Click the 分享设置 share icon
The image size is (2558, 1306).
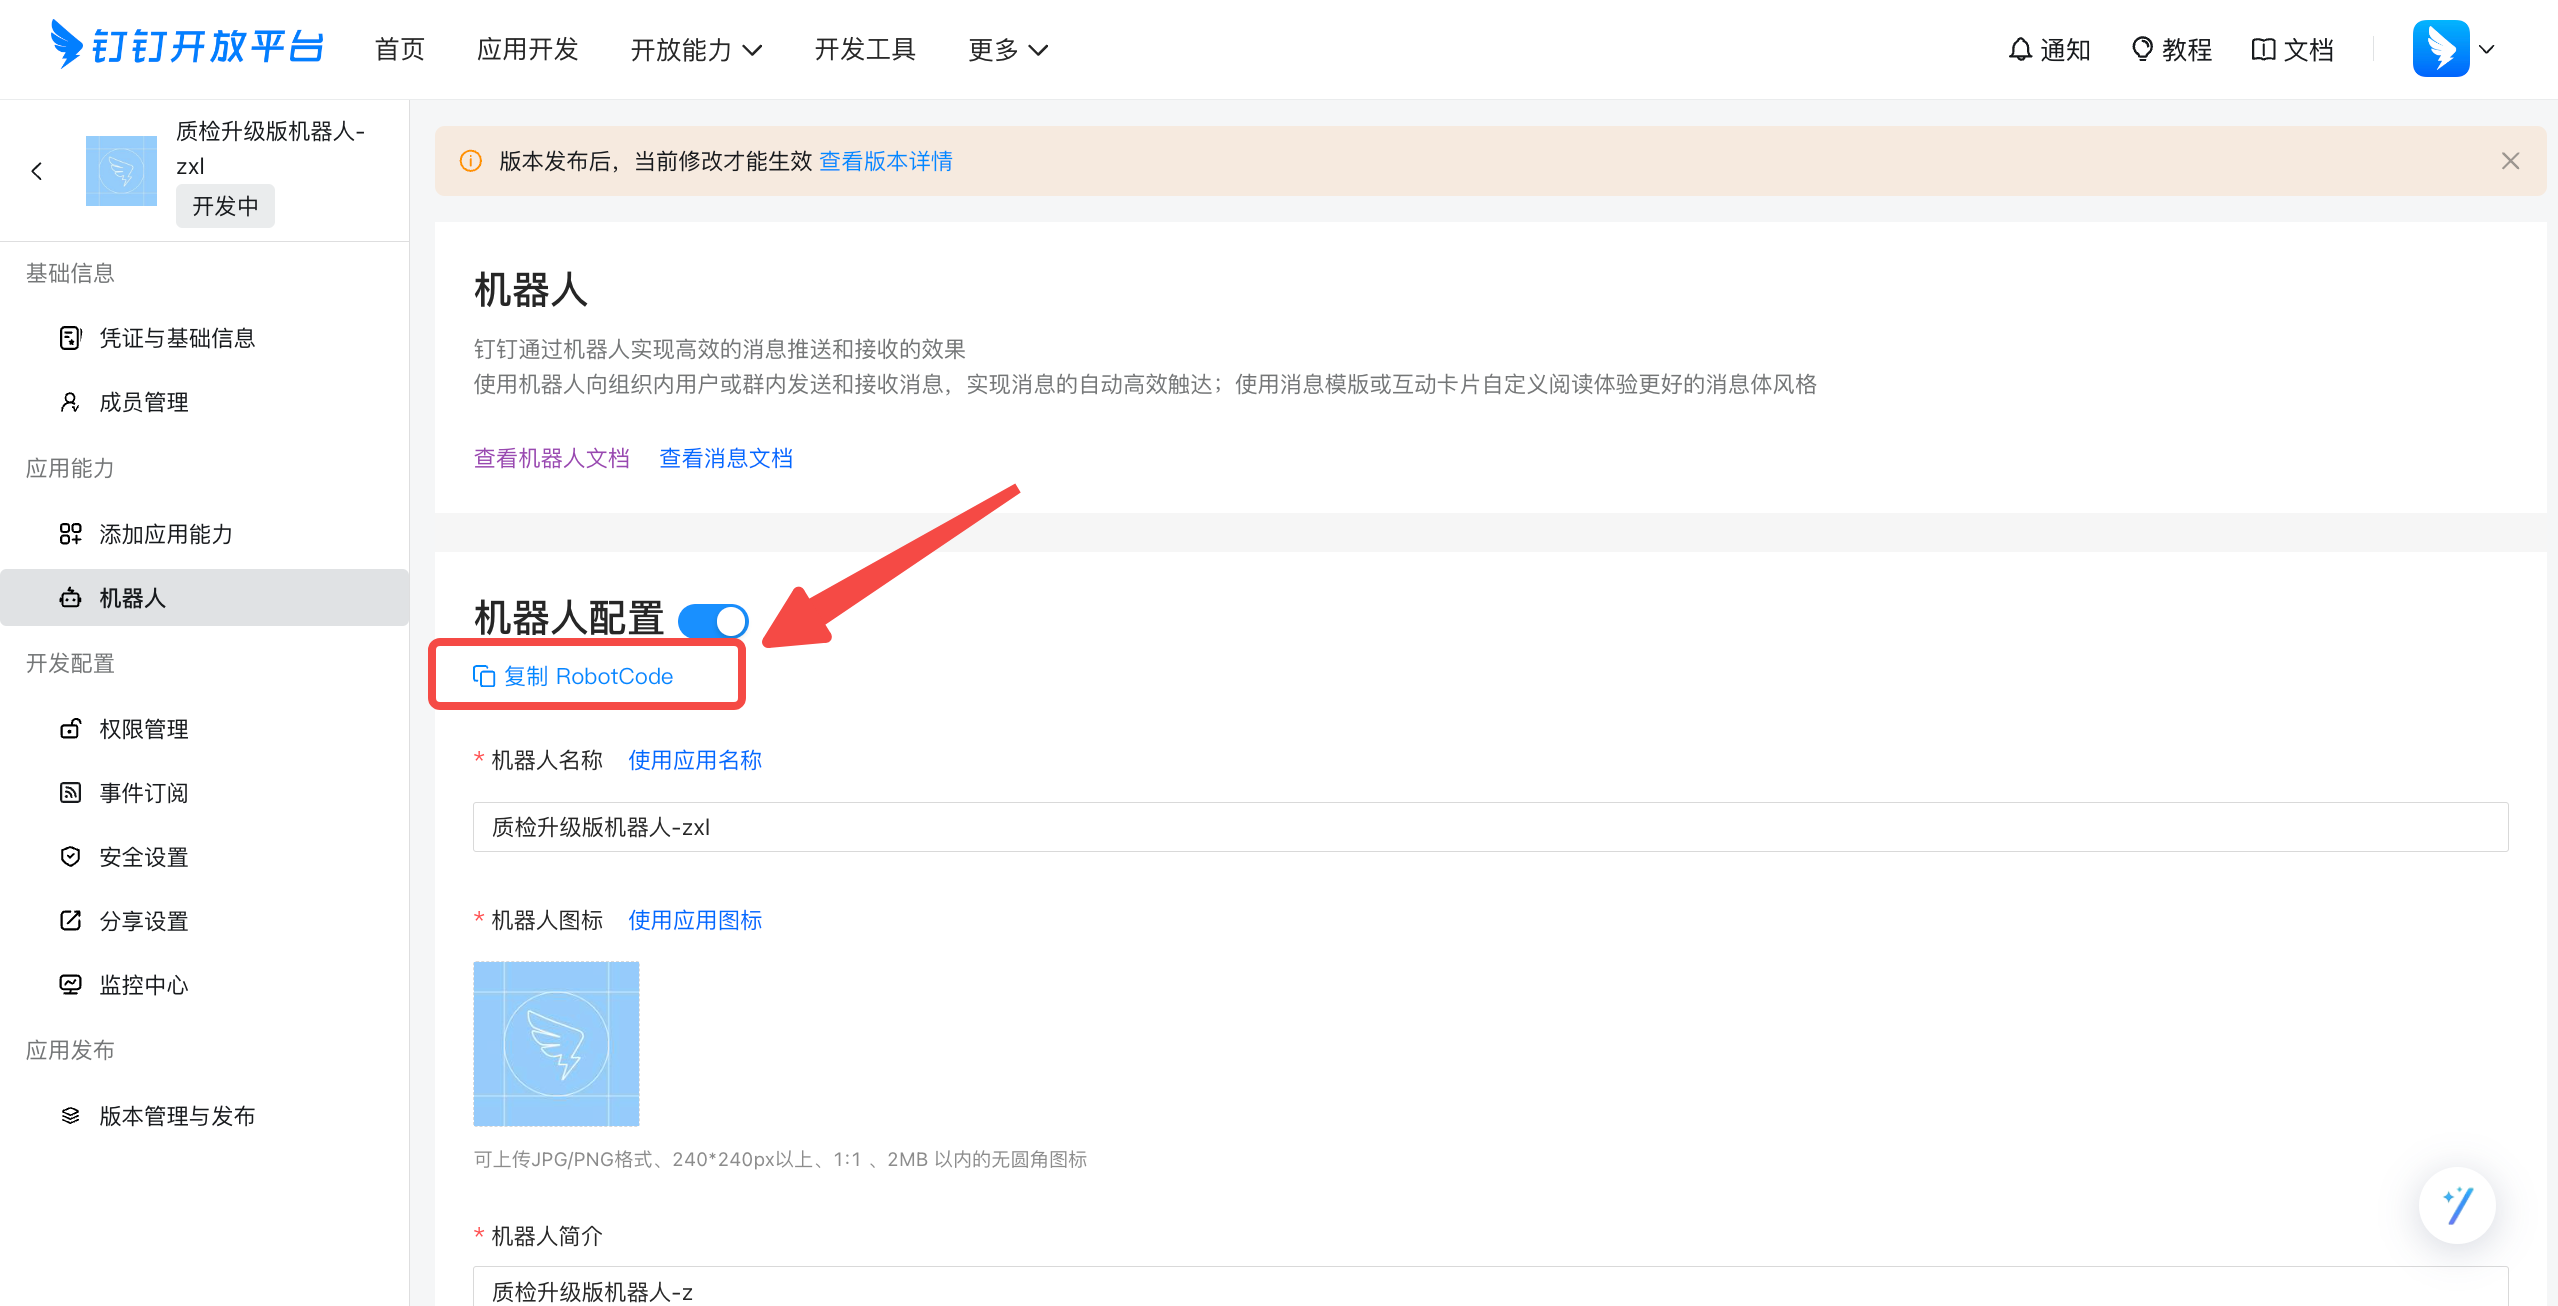point(70,921)
